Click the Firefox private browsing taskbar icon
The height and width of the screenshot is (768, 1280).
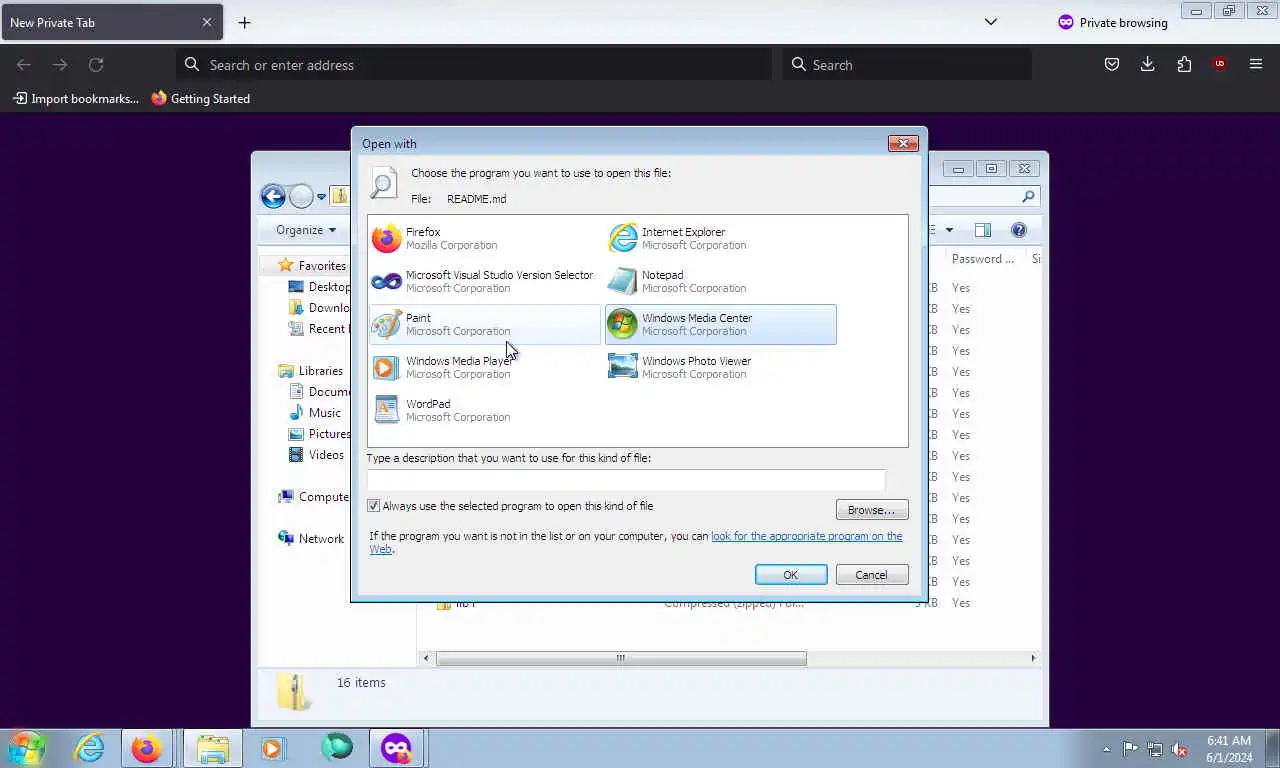pyautogui.click(x=396, y=747)
